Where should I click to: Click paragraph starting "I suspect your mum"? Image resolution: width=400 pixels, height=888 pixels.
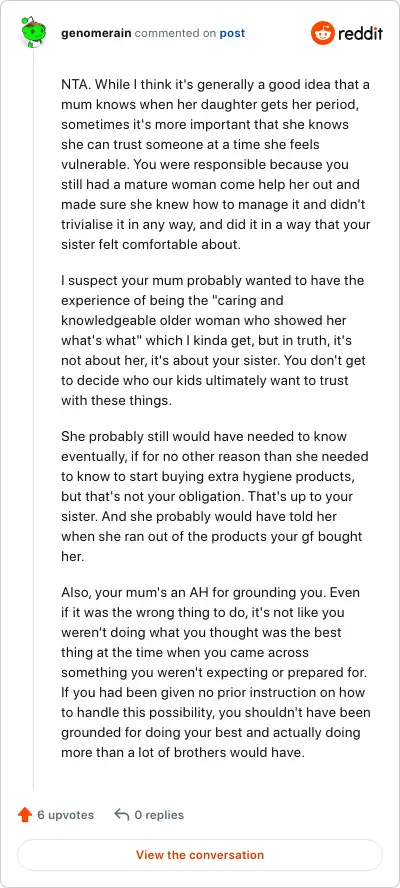[216, 340]
